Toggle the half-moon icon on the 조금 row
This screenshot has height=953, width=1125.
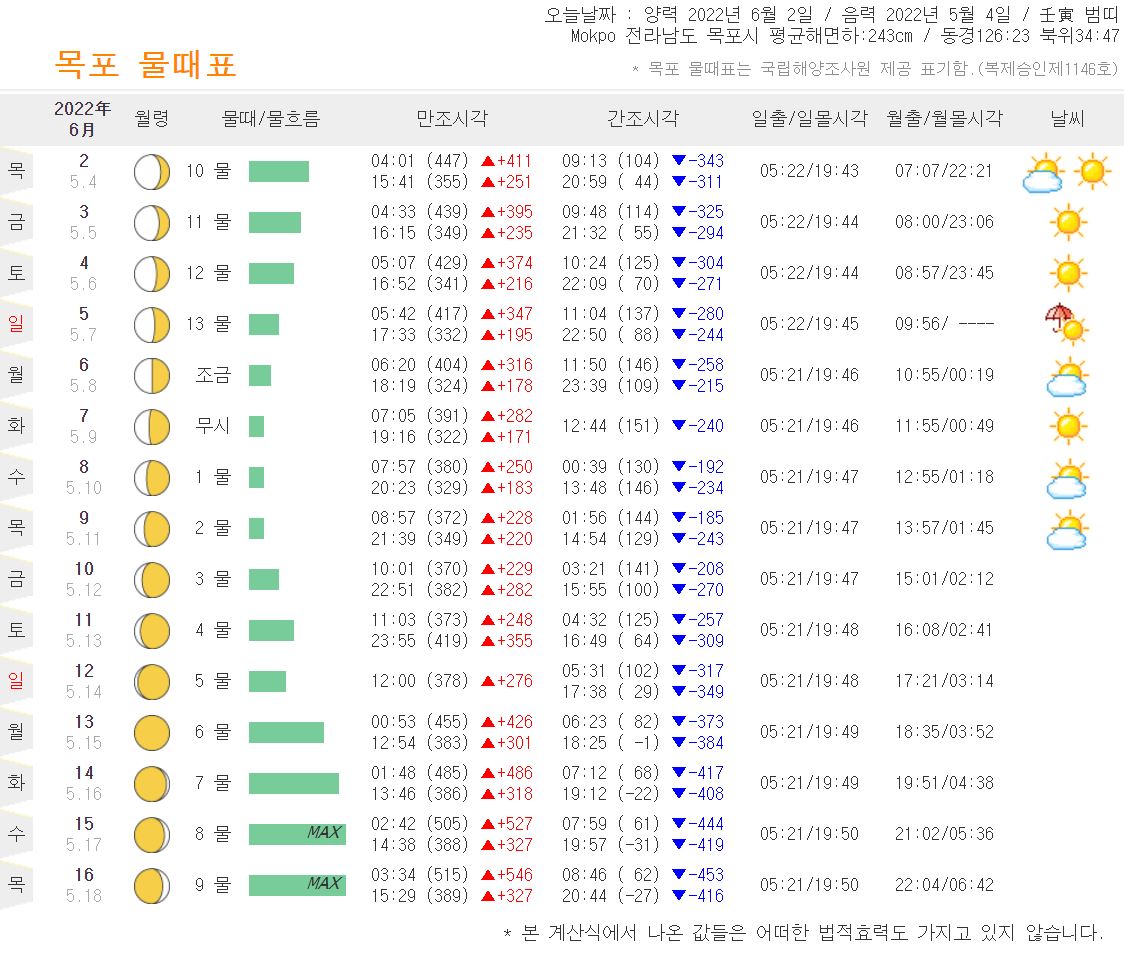point(151,375)
